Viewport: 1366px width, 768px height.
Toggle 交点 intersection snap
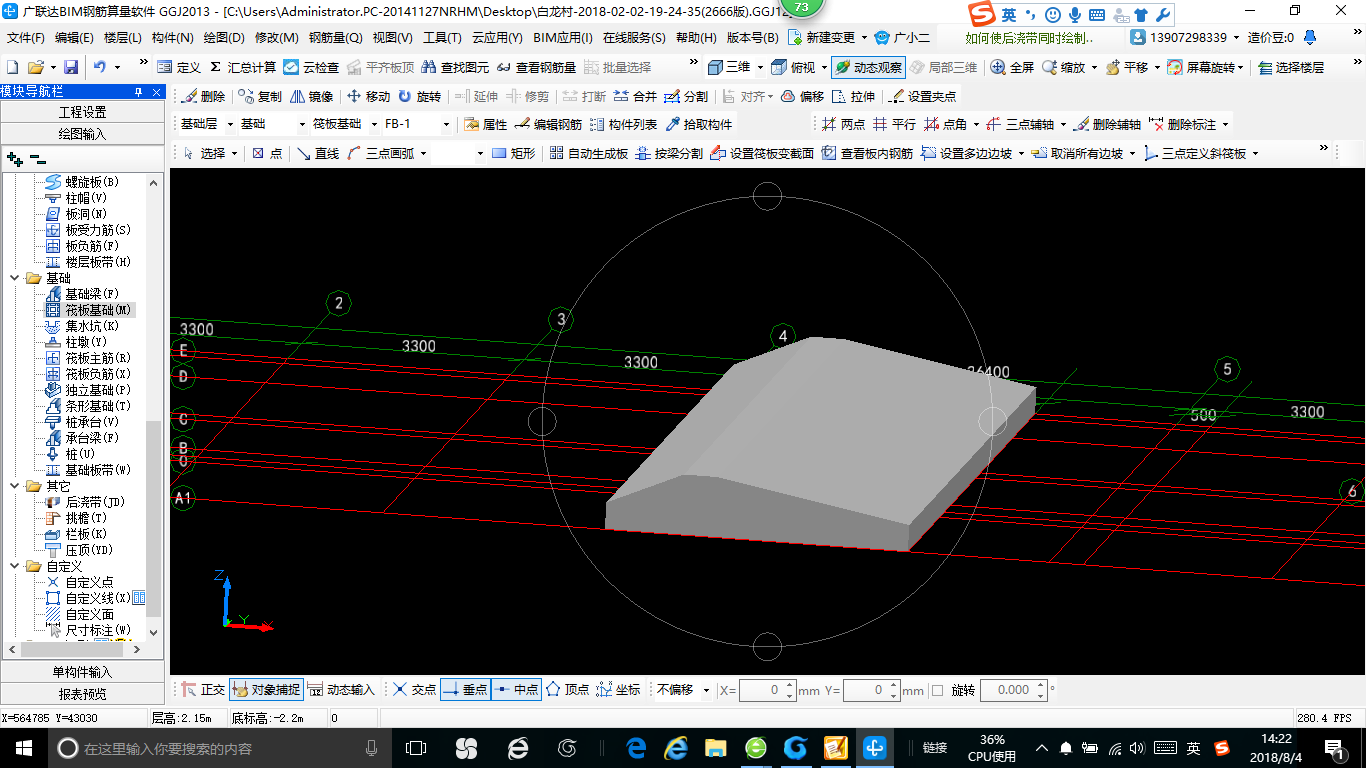pyautogui.click(x=414, y=690)
